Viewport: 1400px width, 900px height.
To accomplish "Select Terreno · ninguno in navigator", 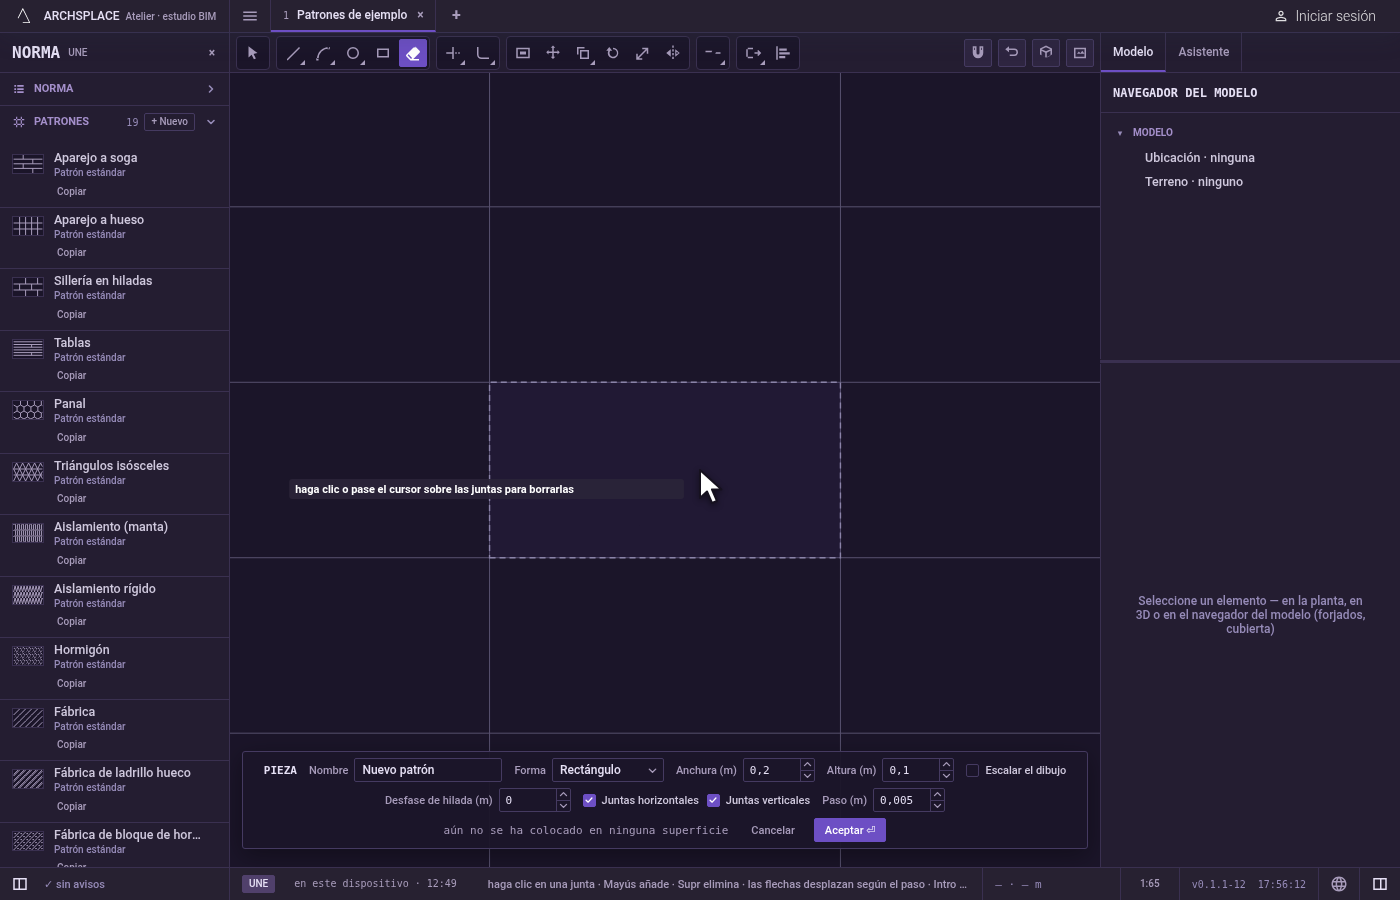I will click(x=1194, y=182).
